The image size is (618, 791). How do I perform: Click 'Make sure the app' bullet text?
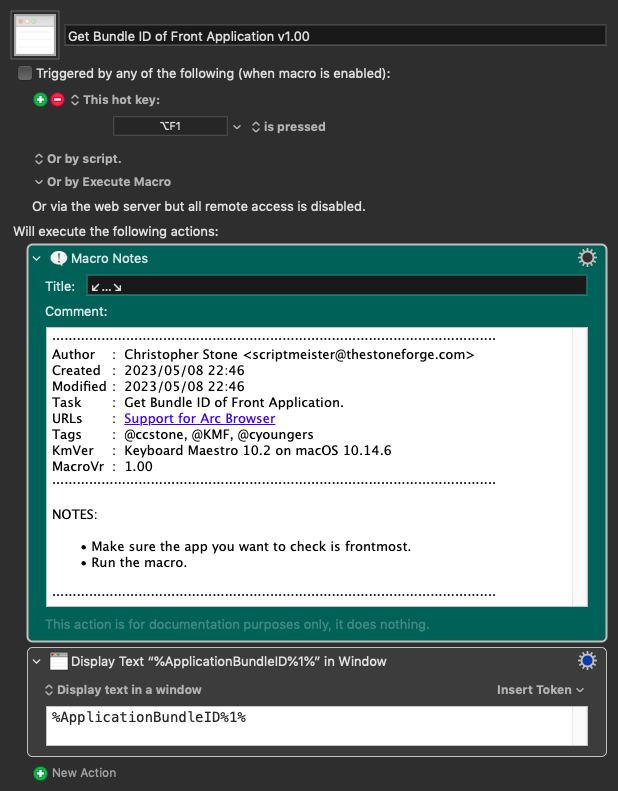pyautogui.click(x=251, y=546)
